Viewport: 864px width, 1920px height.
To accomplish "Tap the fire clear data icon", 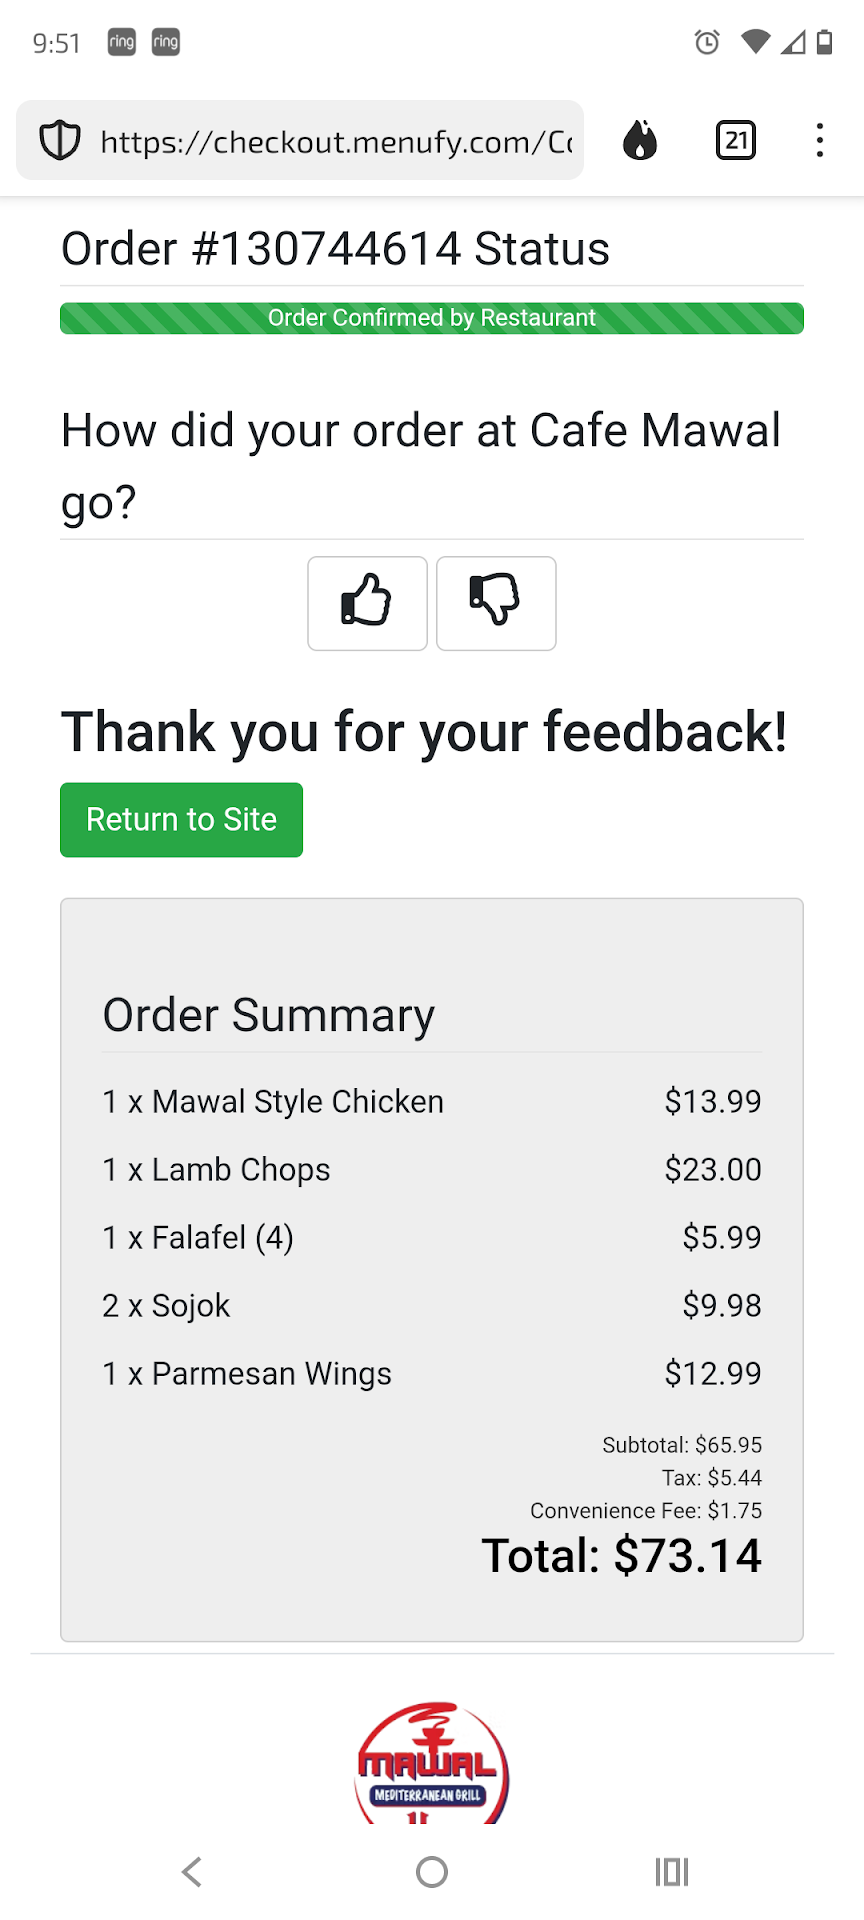I will pos(640,141).
